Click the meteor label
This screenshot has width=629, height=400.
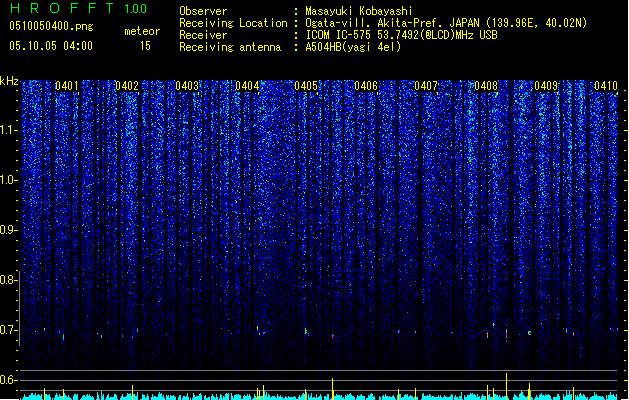(x=142, y=31)
